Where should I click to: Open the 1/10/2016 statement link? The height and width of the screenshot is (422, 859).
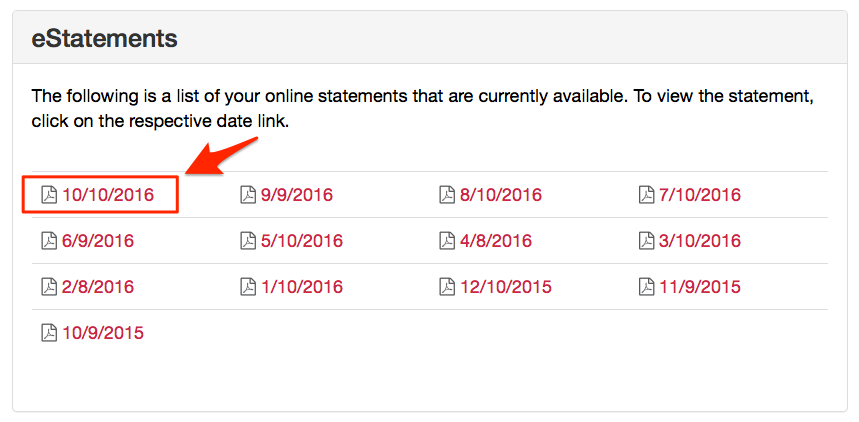click(302, 287)
